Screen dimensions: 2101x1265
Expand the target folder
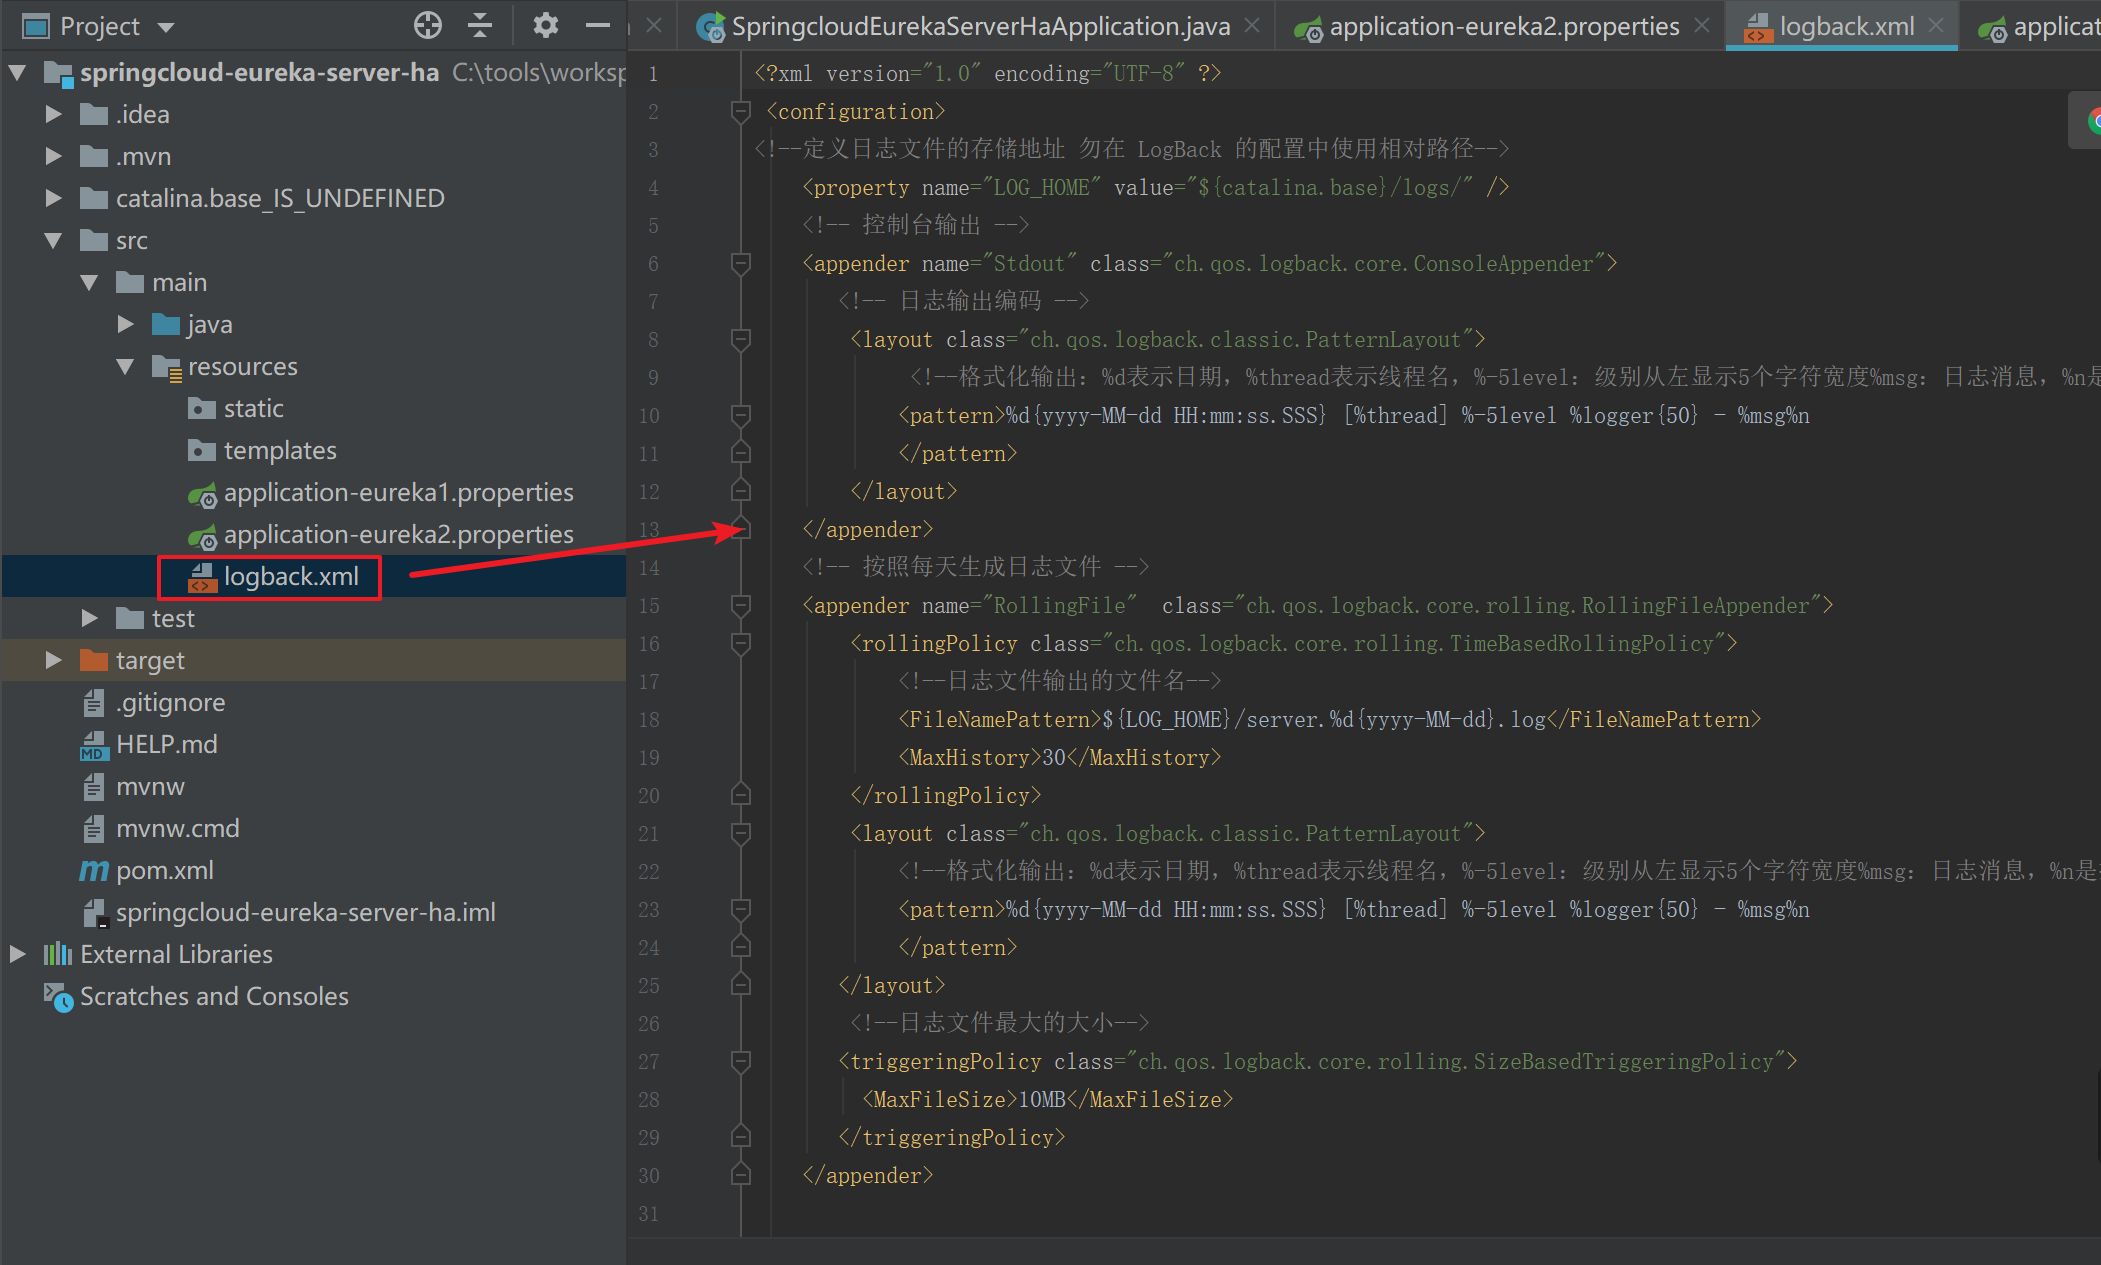53,660
